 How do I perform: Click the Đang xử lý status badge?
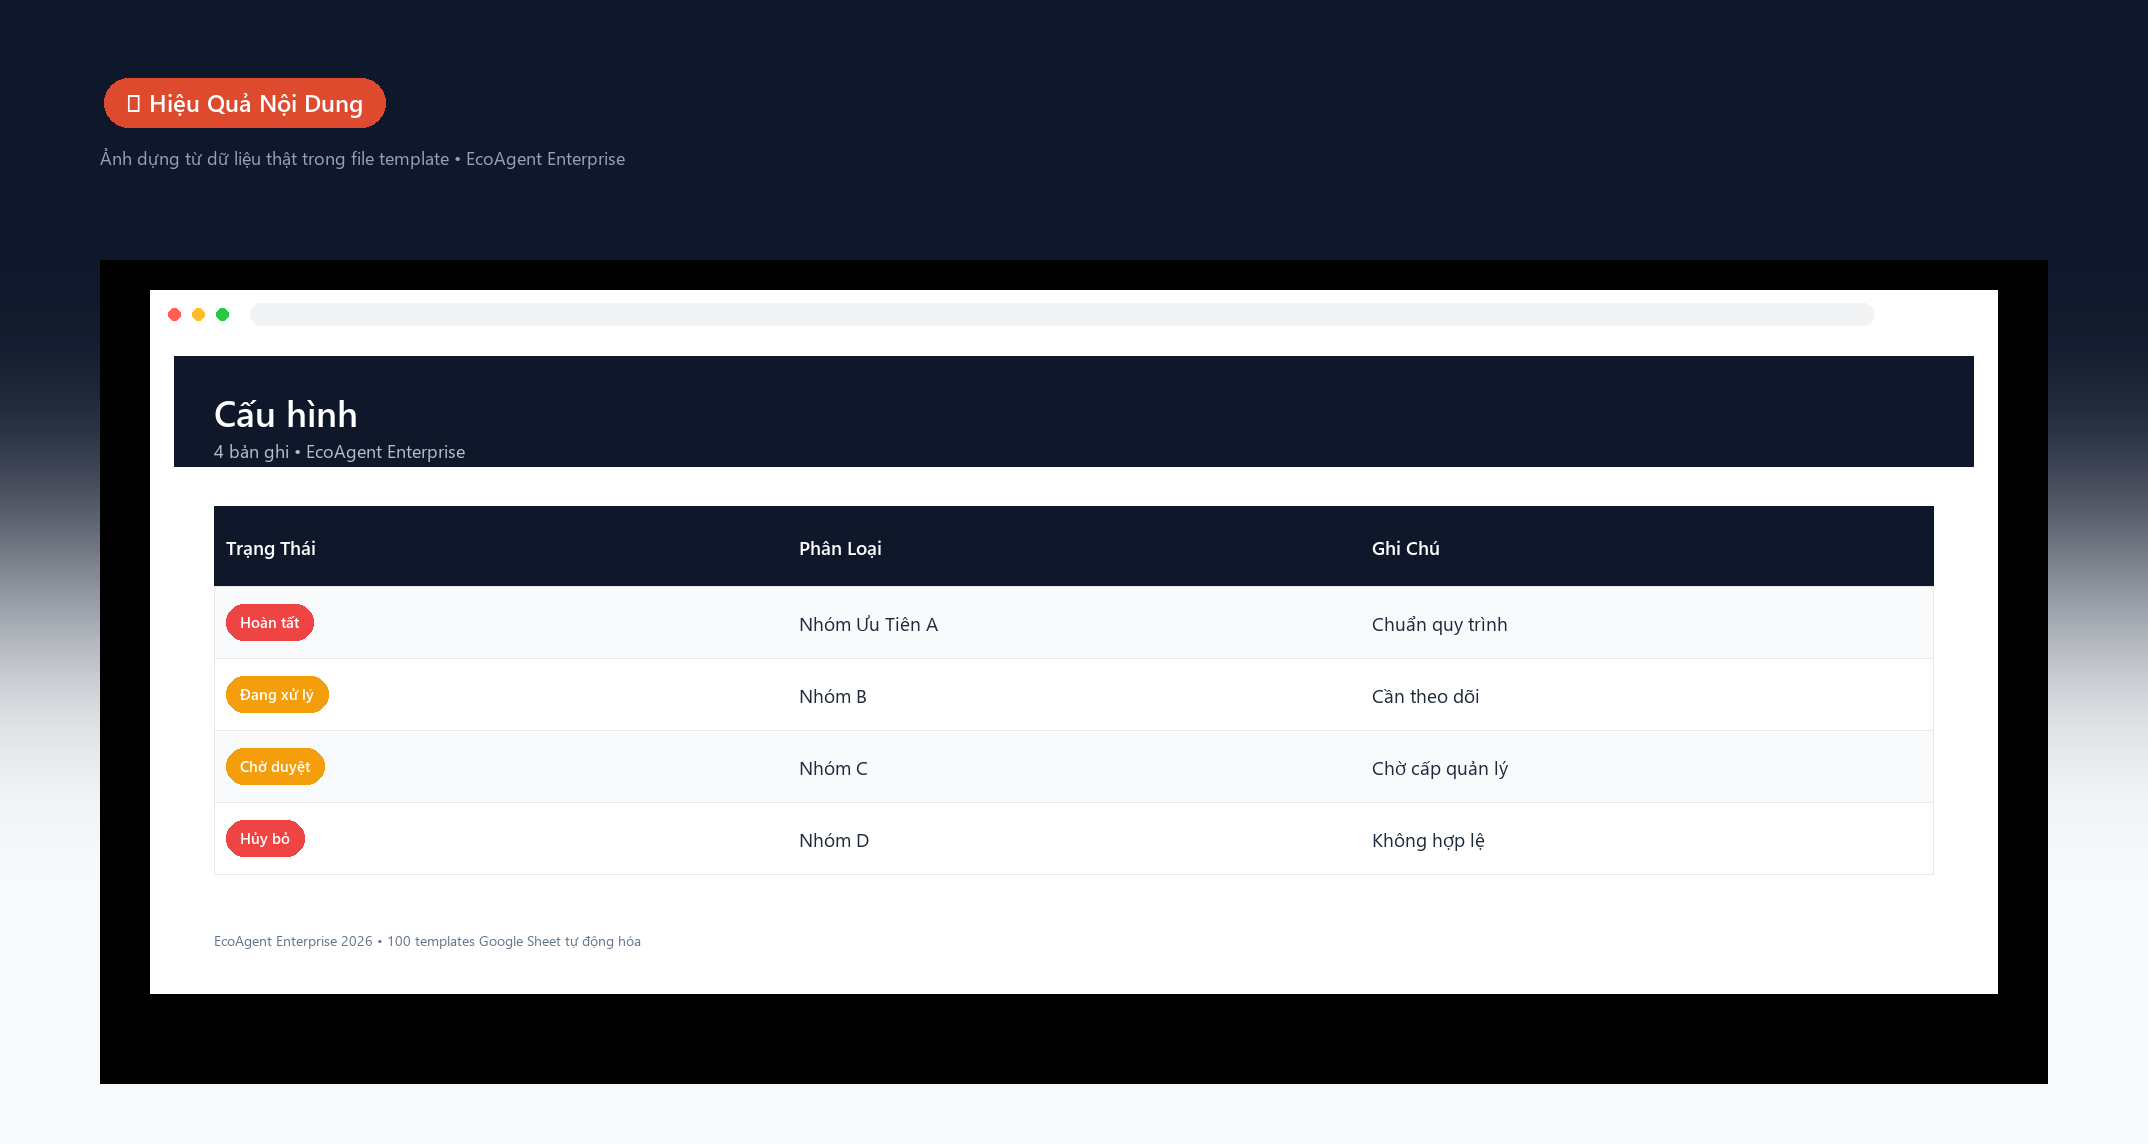point(277,695)
